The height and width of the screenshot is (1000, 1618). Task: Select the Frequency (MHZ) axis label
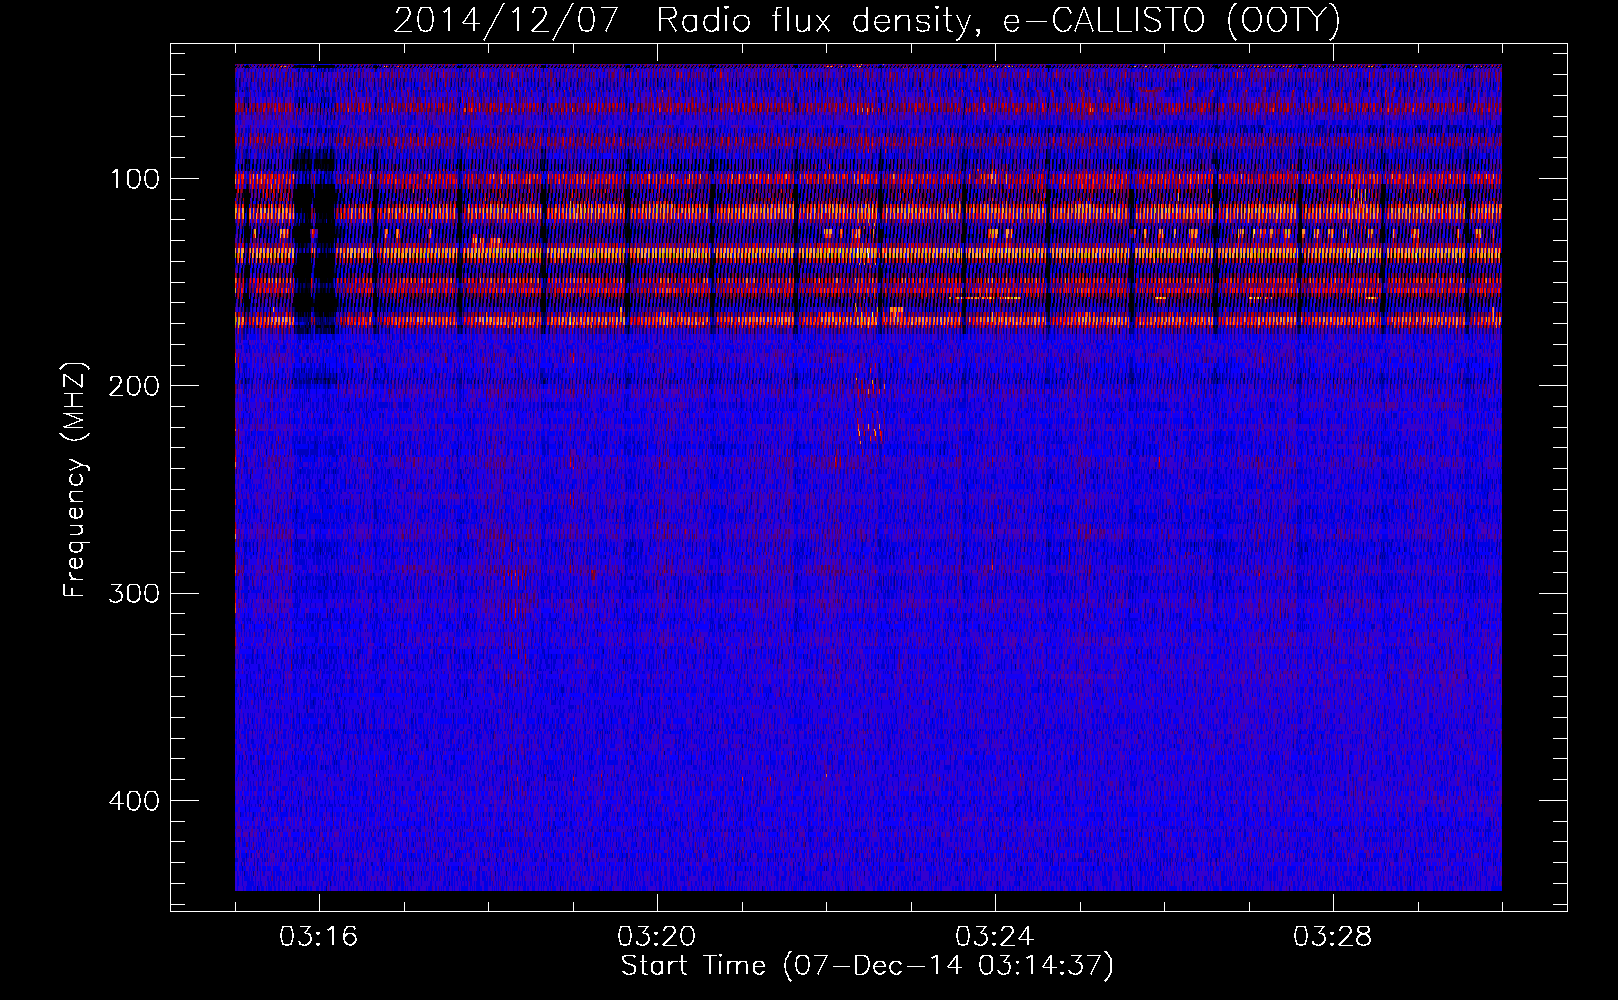point(76,480)
